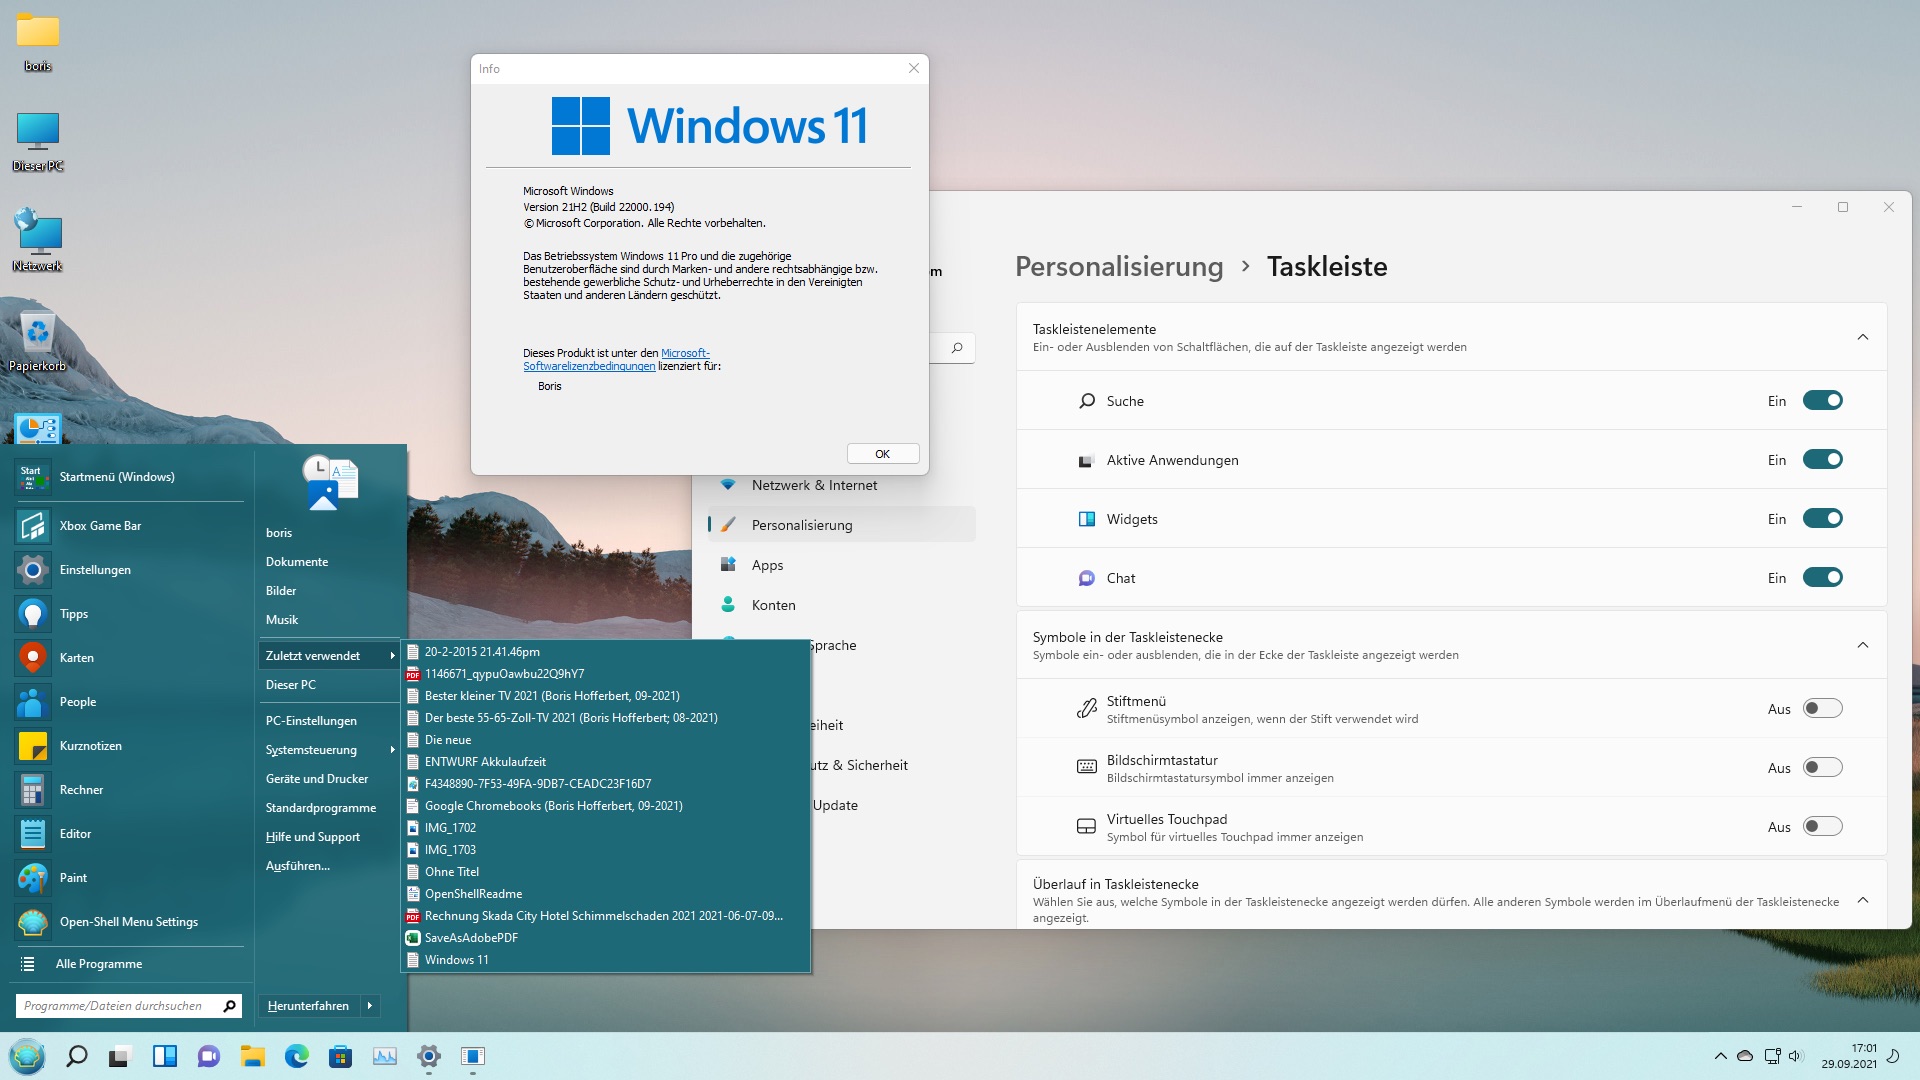Open the Chat icon on taskbar
The height and width of the screenshot is (1080, 1920).
[208, 1056]
